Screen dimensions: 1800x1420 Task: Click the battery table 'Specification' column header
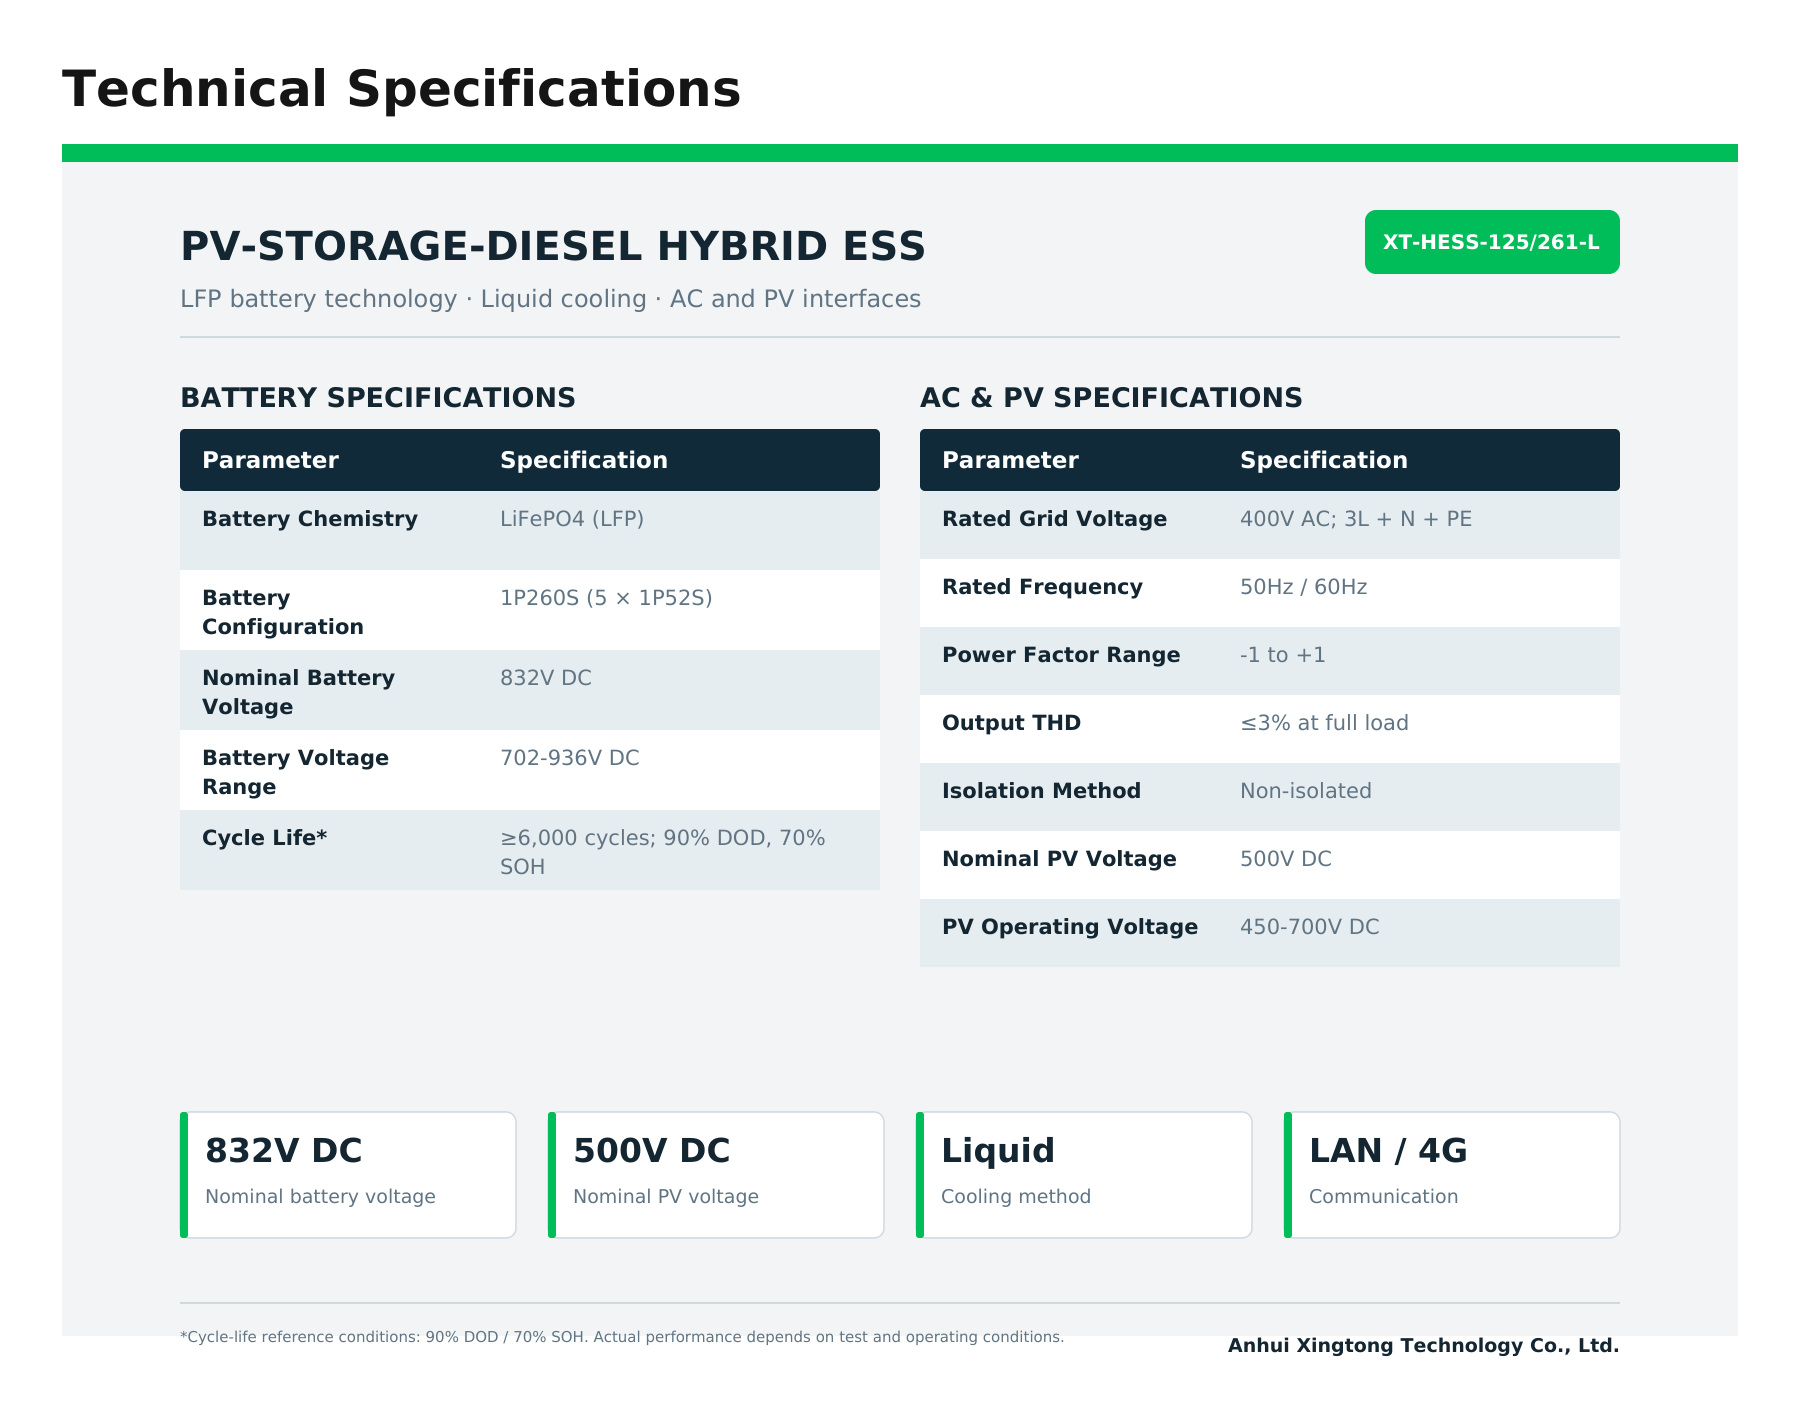584,460
